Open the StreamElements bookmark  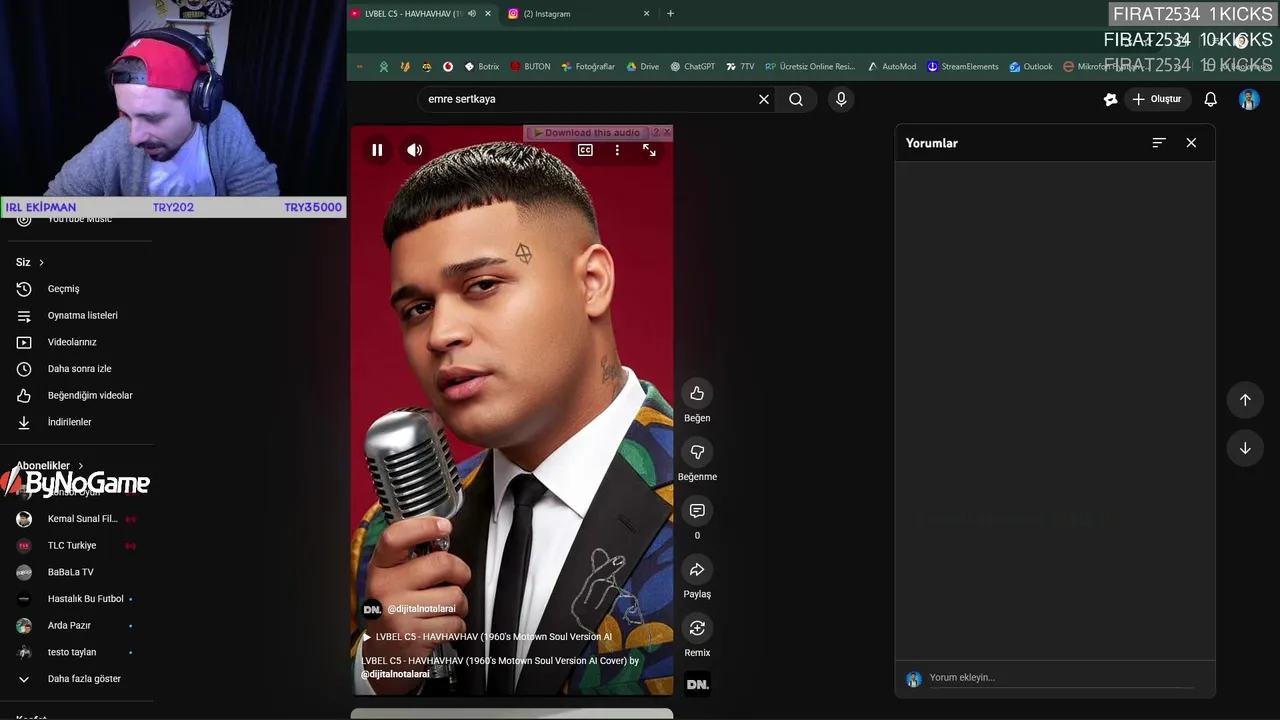tap(963, 67)
